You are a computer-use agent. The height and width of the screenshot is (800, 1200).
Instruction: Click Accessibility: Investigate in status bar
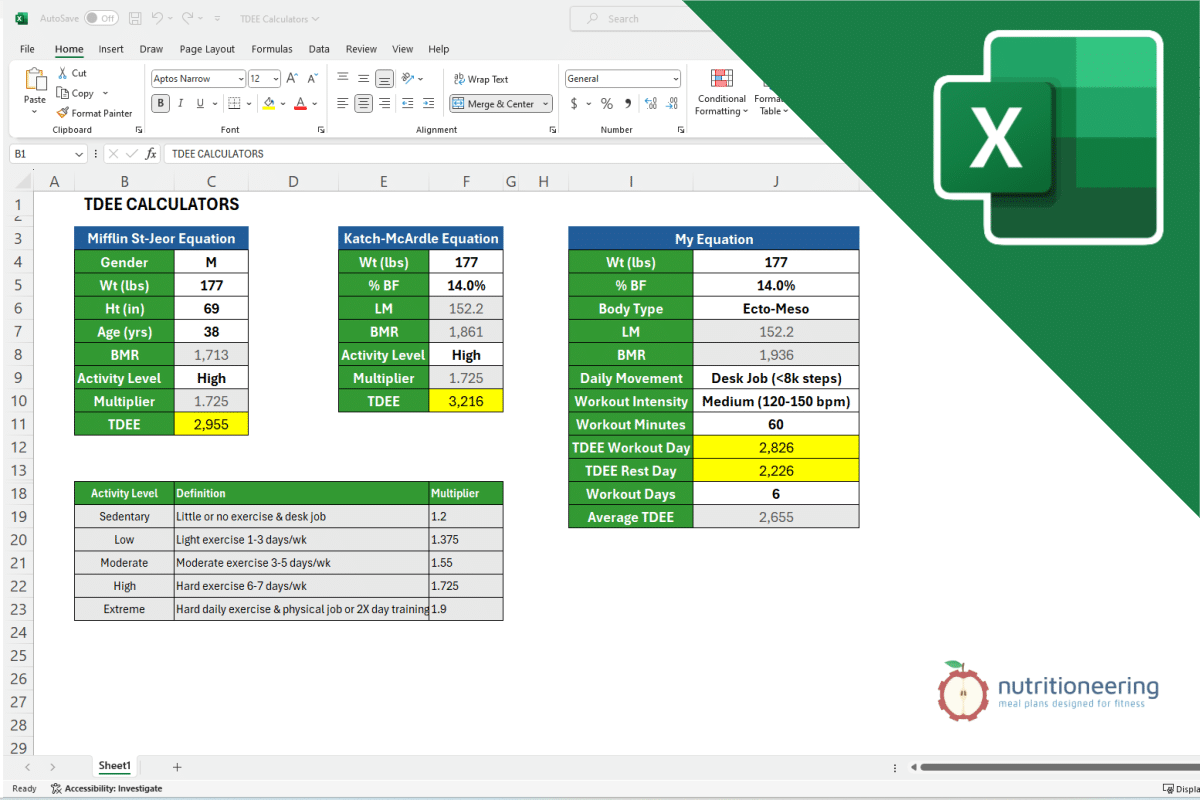(x=107, y=788)
